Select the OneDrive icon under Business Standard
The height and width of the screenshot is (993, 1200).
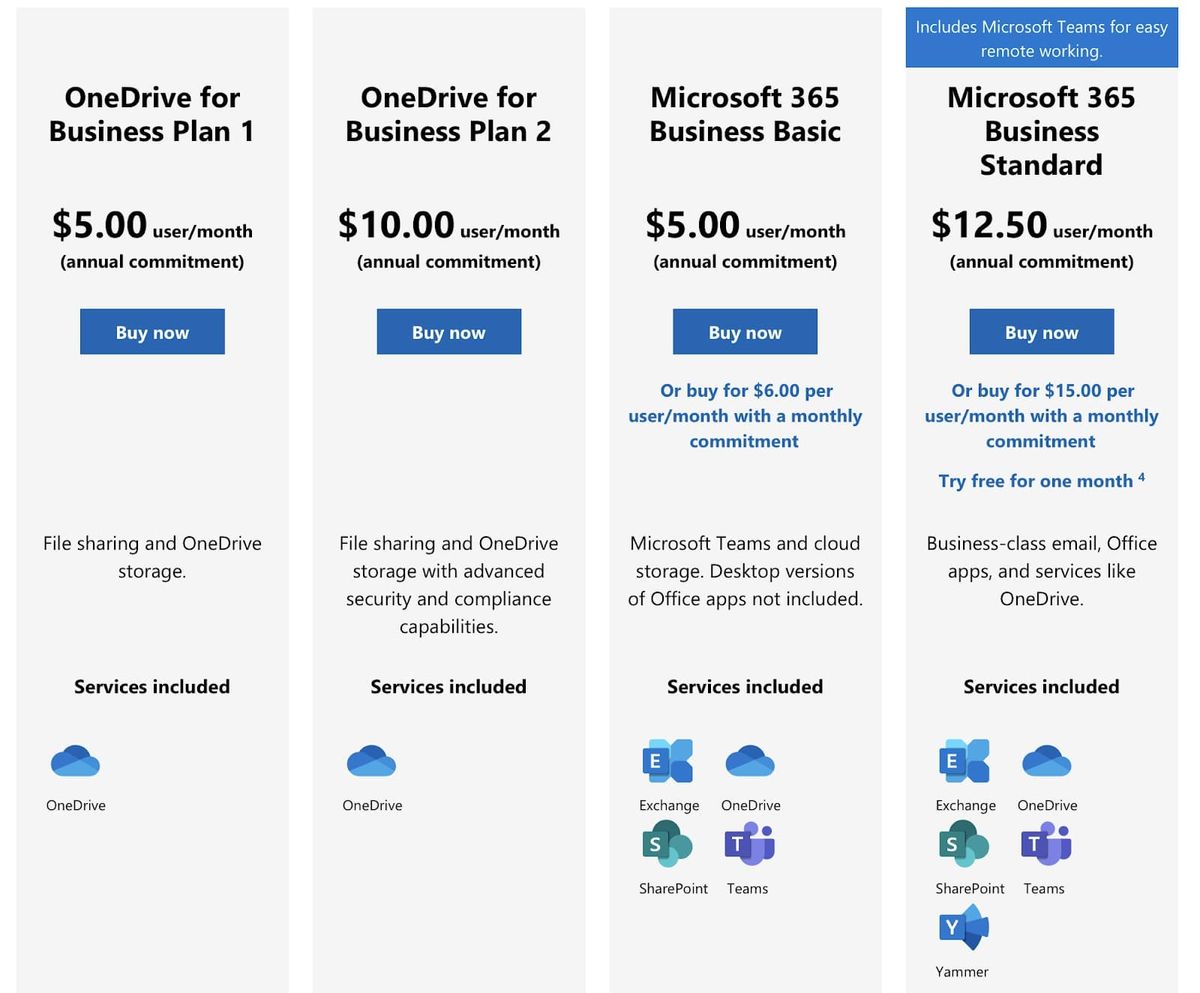(1046, 762)
